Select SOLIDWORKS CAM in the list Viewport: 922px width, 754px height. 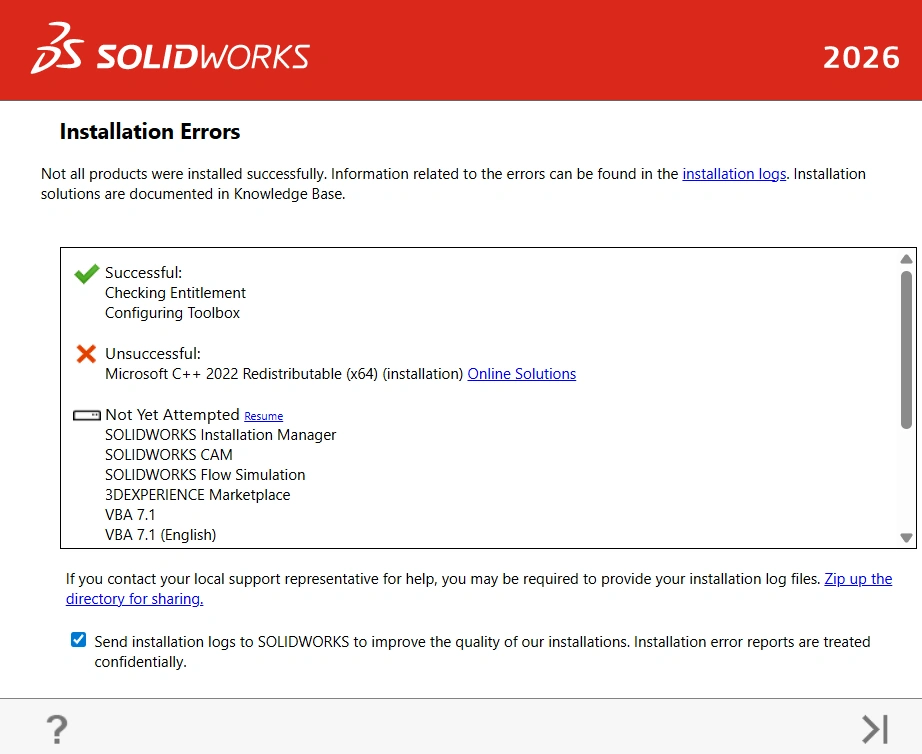[169, 455]
